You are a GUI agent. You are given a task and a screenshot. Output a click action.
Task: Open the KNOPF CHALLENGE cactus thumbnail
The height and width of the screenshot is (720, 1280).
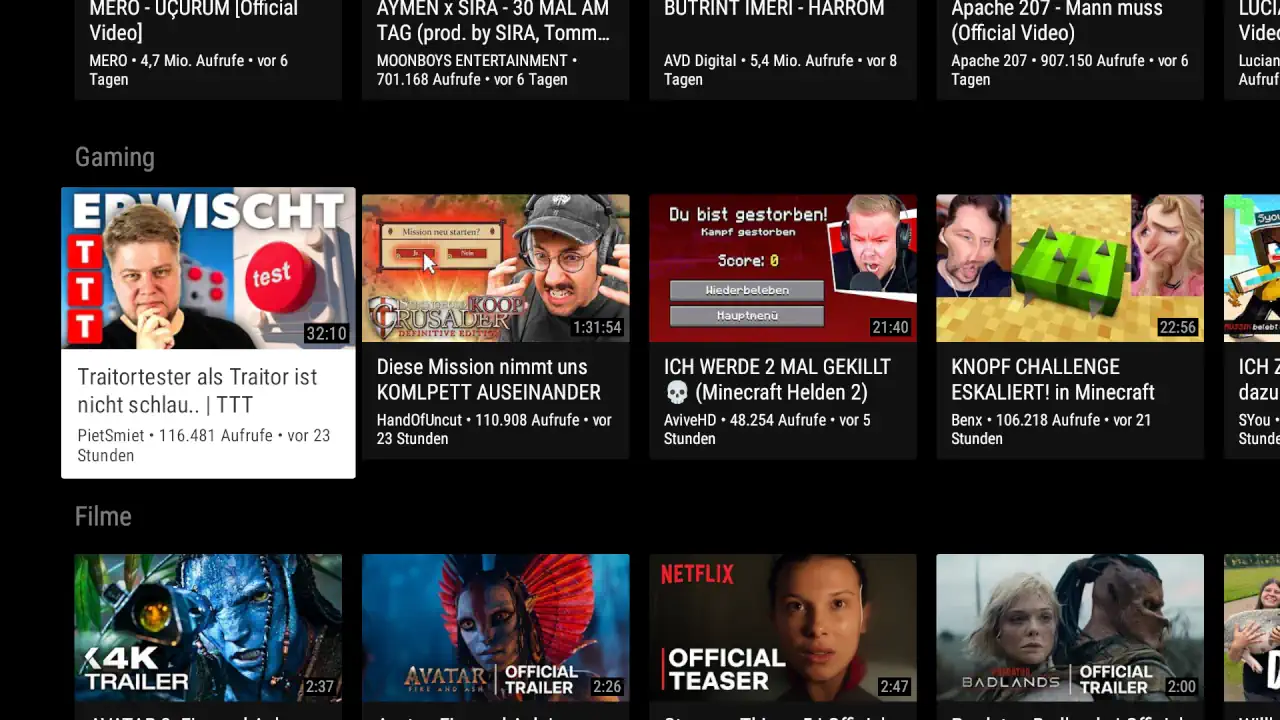point(1069,268)
